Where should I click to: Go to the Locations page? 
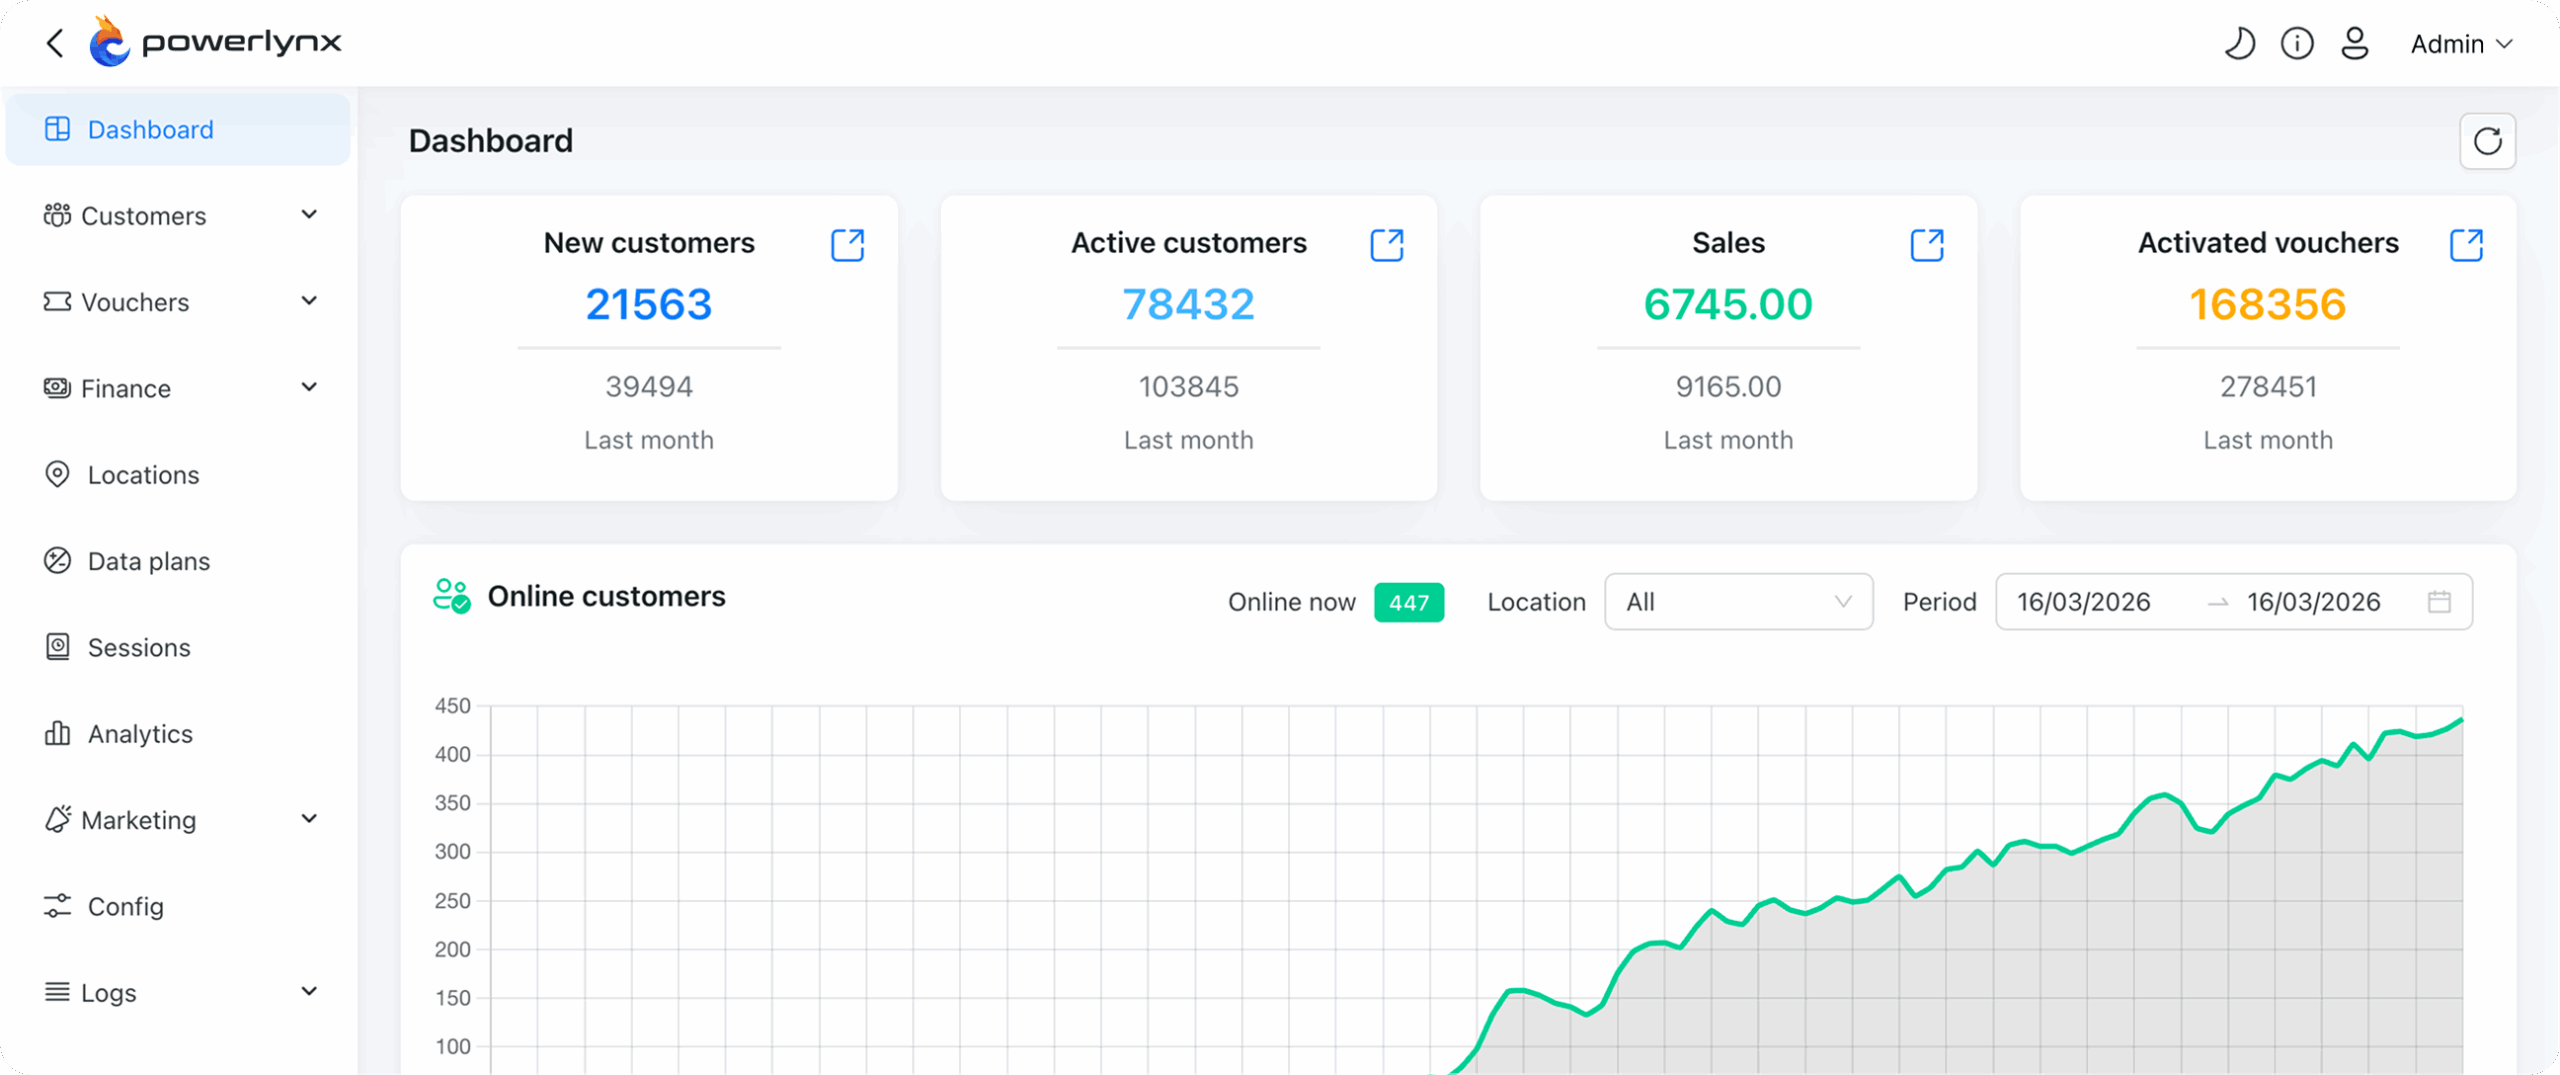click(143, 475)
